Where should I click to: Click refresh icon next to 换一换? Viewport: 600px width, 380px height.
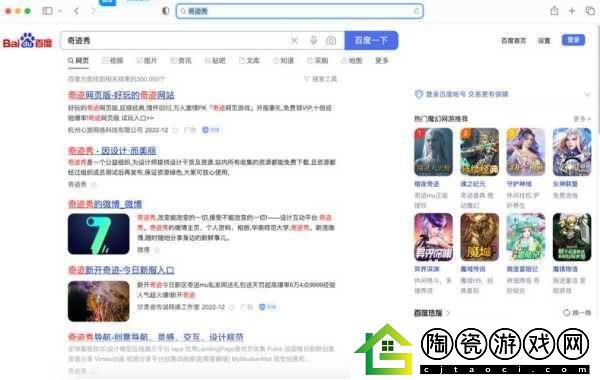[x=566, y=313]
